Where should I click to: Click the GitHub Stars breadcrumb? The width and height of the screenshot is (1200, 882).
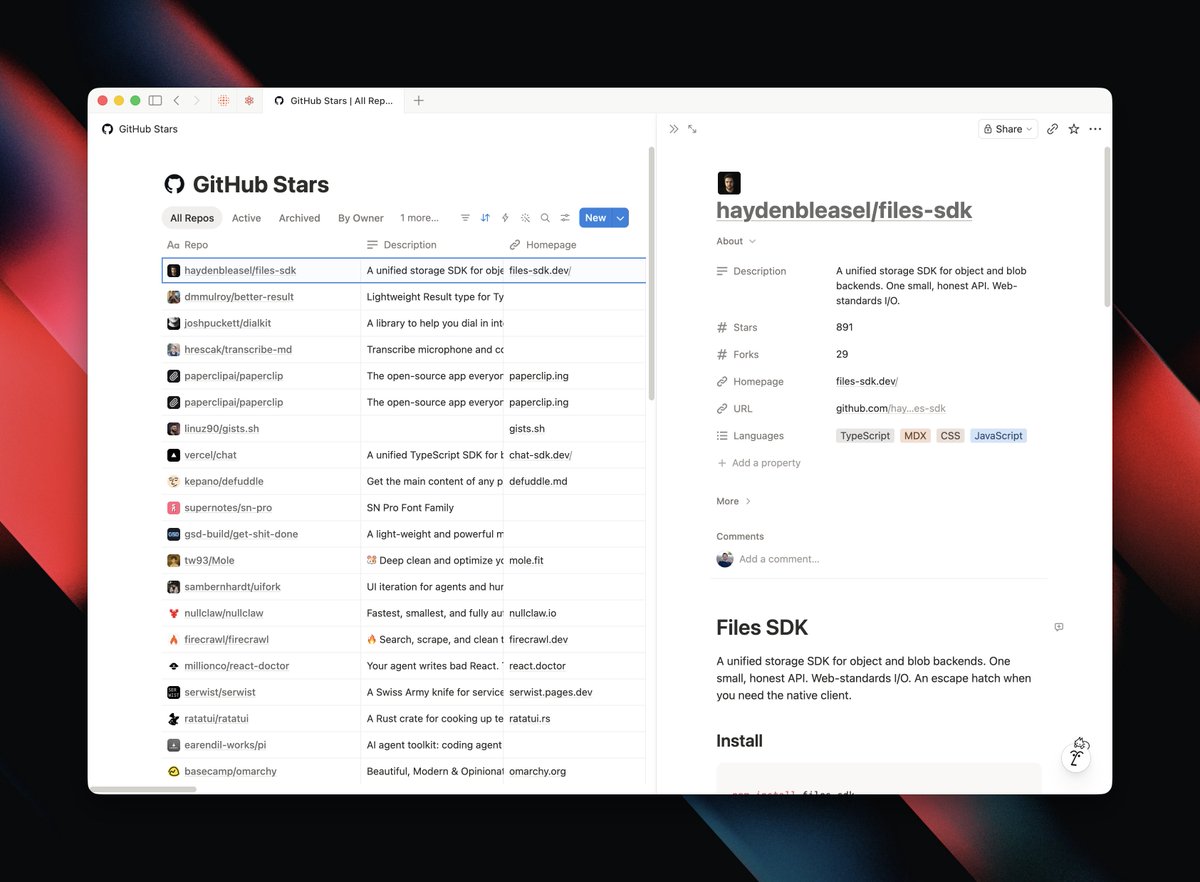coord(140,129)
